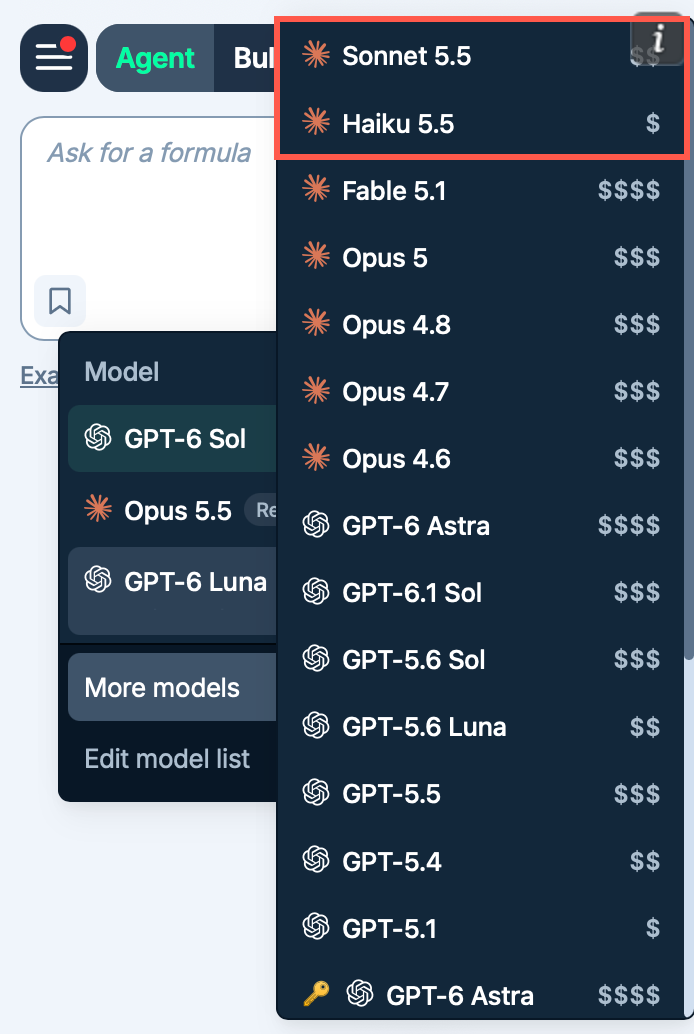
Task: Click the OpenAI logo next to GPT-6.1 Sol
Action: click(x=316, y=592)
